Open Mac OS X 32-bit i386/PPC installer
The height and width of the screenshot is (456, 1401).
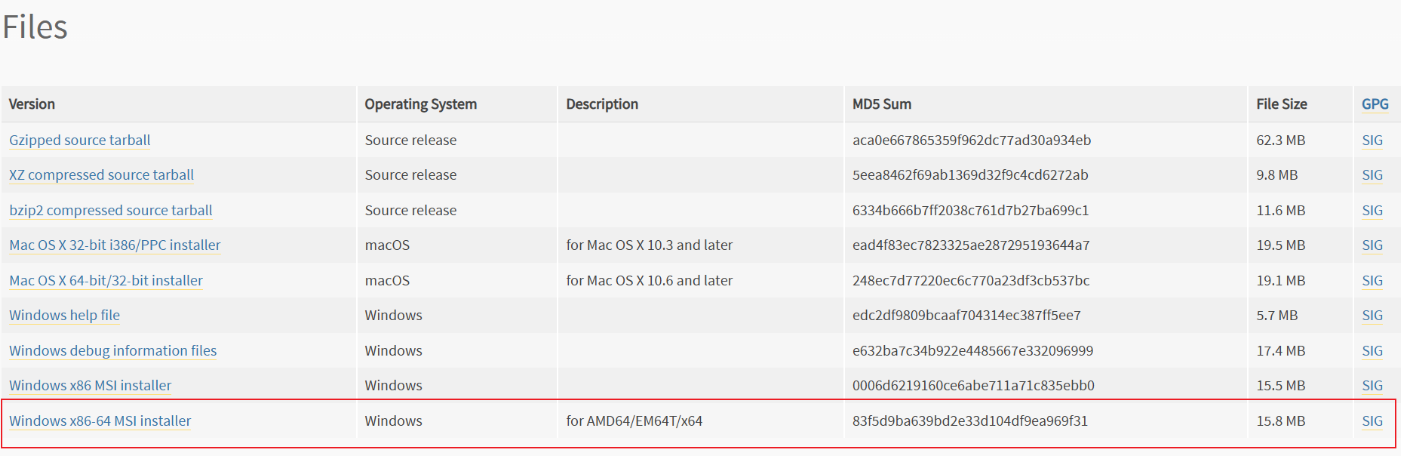[115, 245]
